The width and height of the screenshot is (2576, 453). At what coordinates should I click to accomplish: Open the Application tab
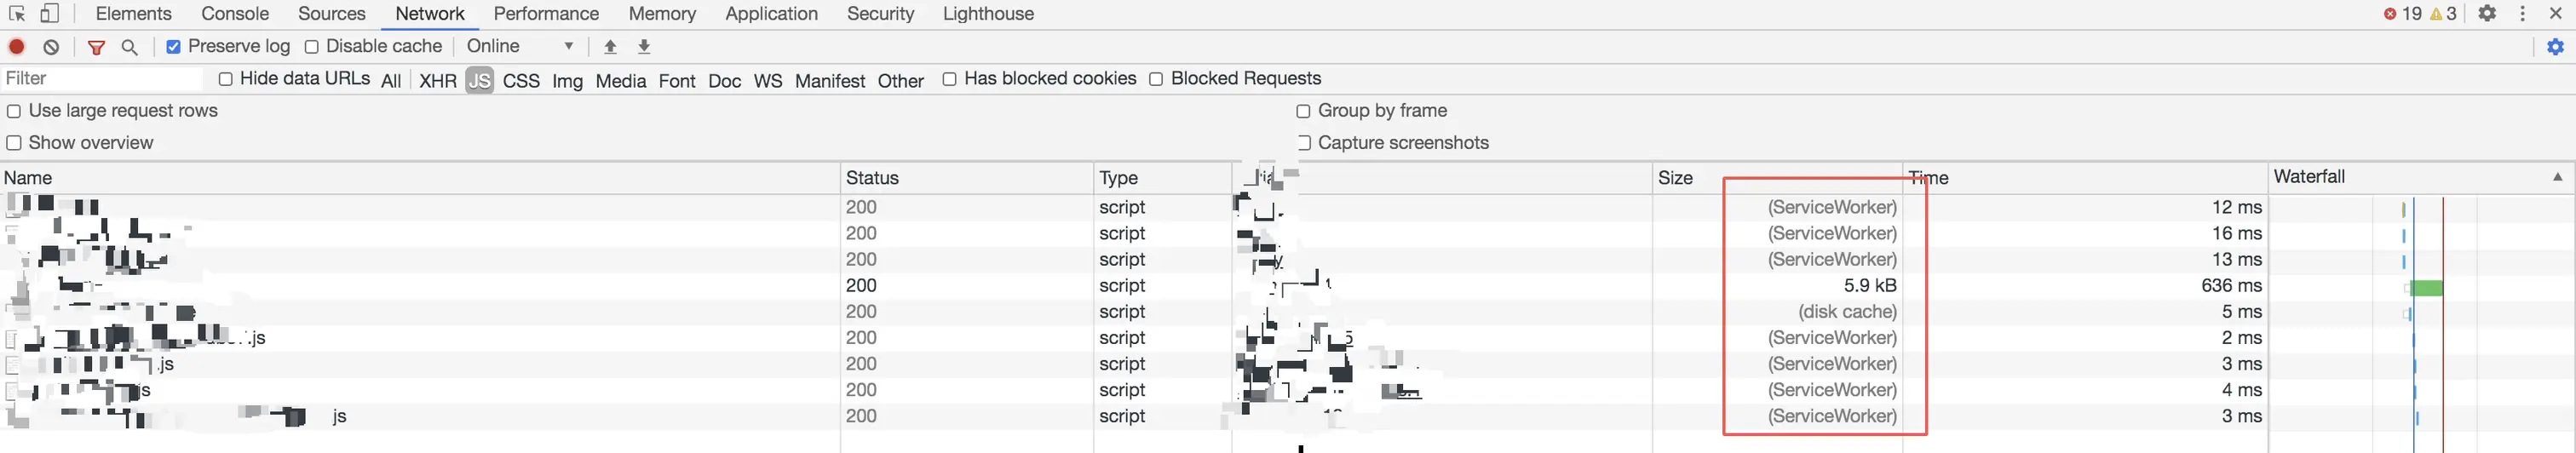[x=771, y=14]
